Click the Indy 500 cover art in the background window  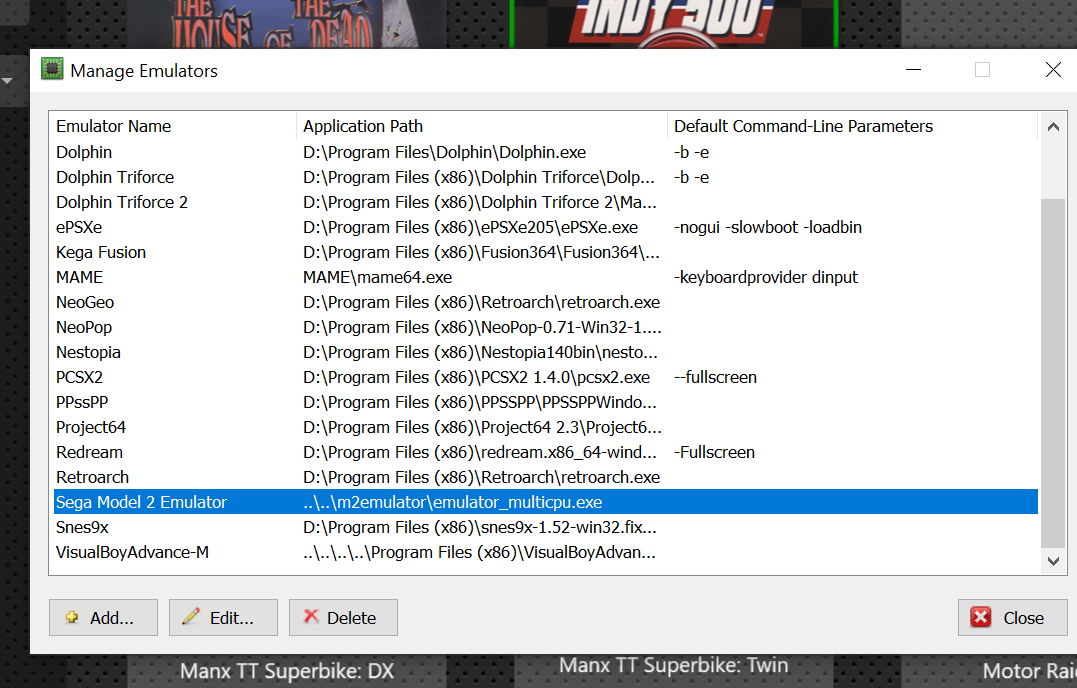click(673, 24)
